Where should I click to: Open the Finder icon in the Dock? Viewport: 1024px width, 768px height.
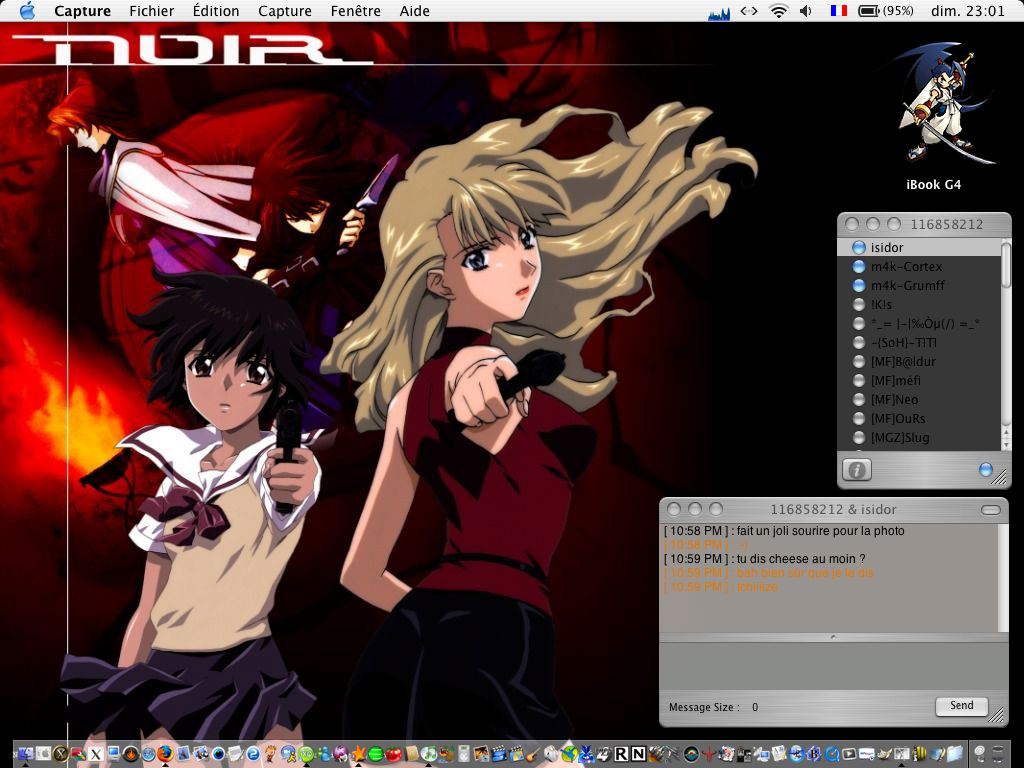coord(25,754)
